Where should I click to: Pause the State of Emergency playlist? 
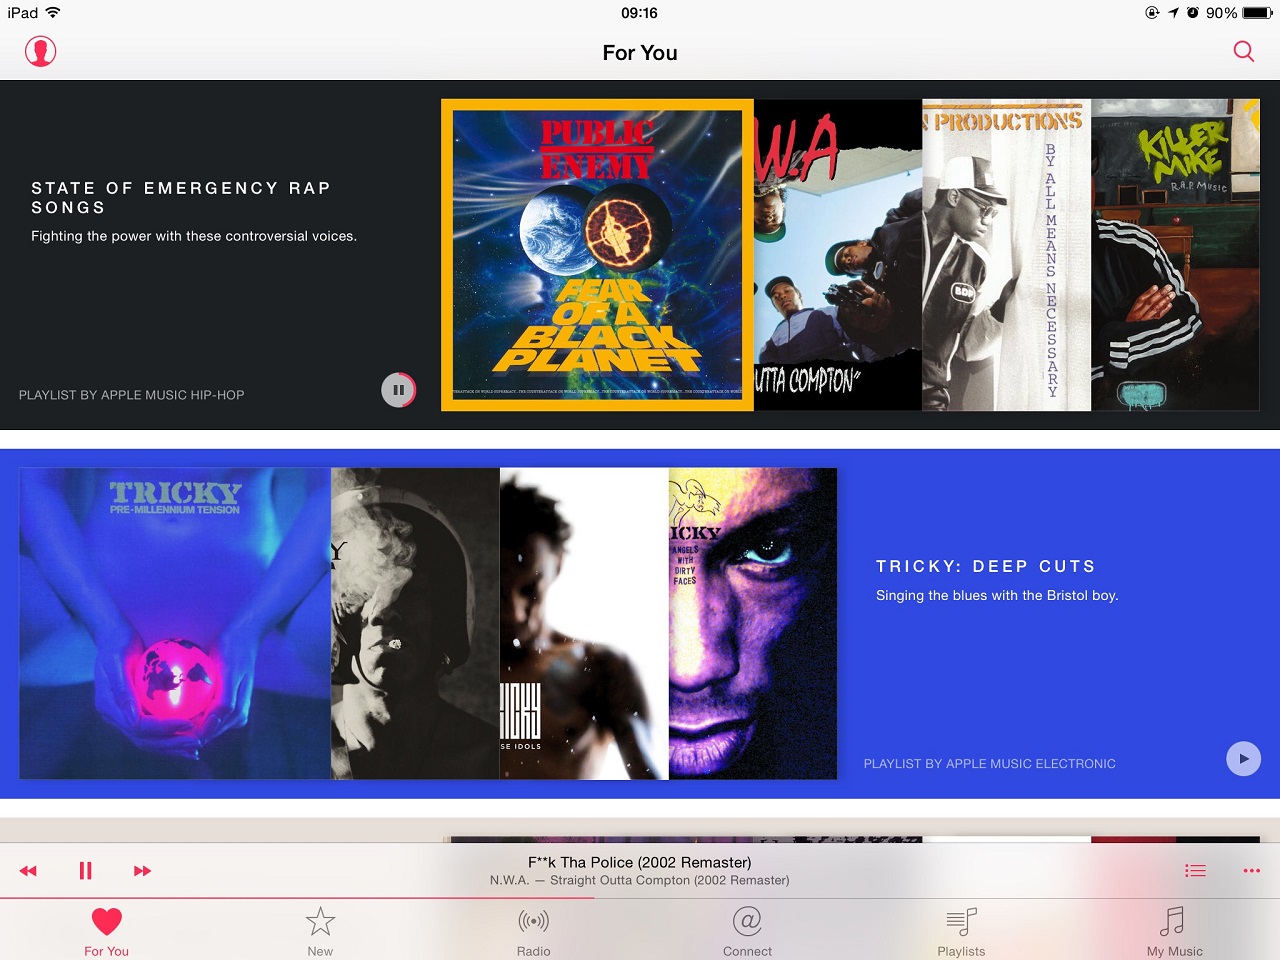click(x=398, y=390)
